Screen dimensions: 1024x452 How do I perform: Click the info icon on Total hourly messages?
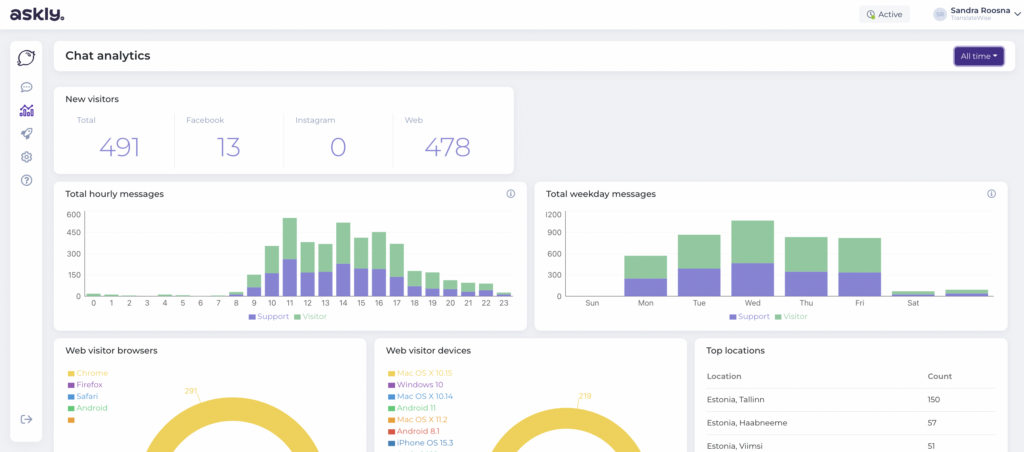point(511,194)
